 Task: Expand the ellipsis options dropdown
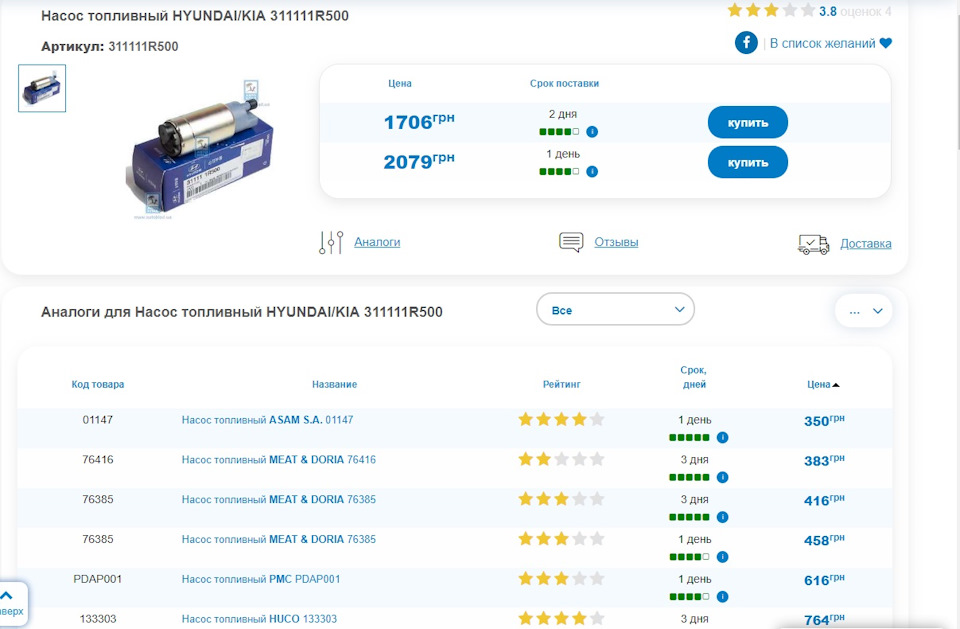point(864,311)
